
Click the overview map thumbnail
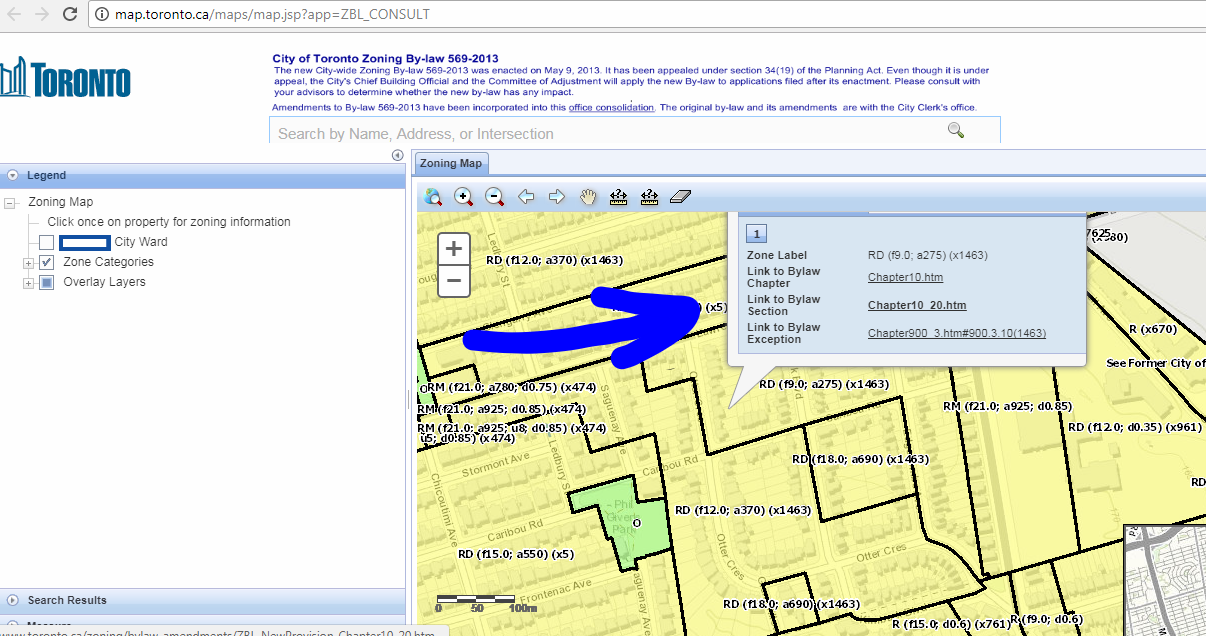tap(1164, 580)
